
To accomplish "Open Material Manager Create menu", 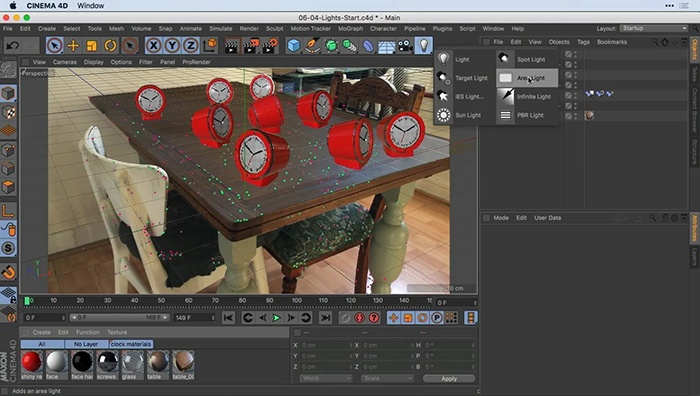I will tap(42, 332).
